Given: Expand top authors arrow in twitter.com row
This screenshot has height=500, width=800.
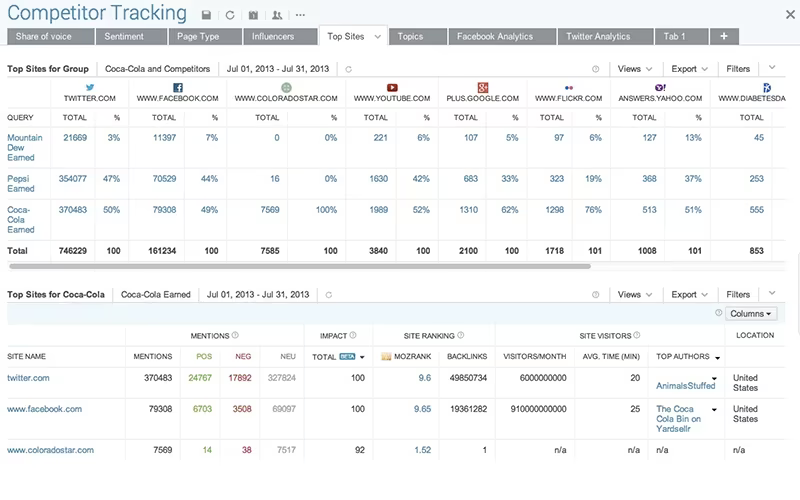Looking at the screenshot, I should tap(714, 379).
